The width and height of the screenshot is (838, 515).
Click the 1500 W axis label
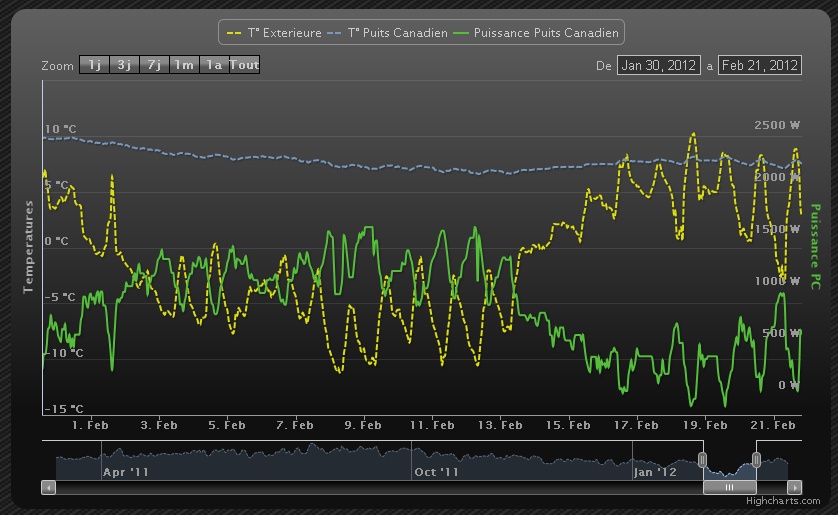click(x=777, y=229)
